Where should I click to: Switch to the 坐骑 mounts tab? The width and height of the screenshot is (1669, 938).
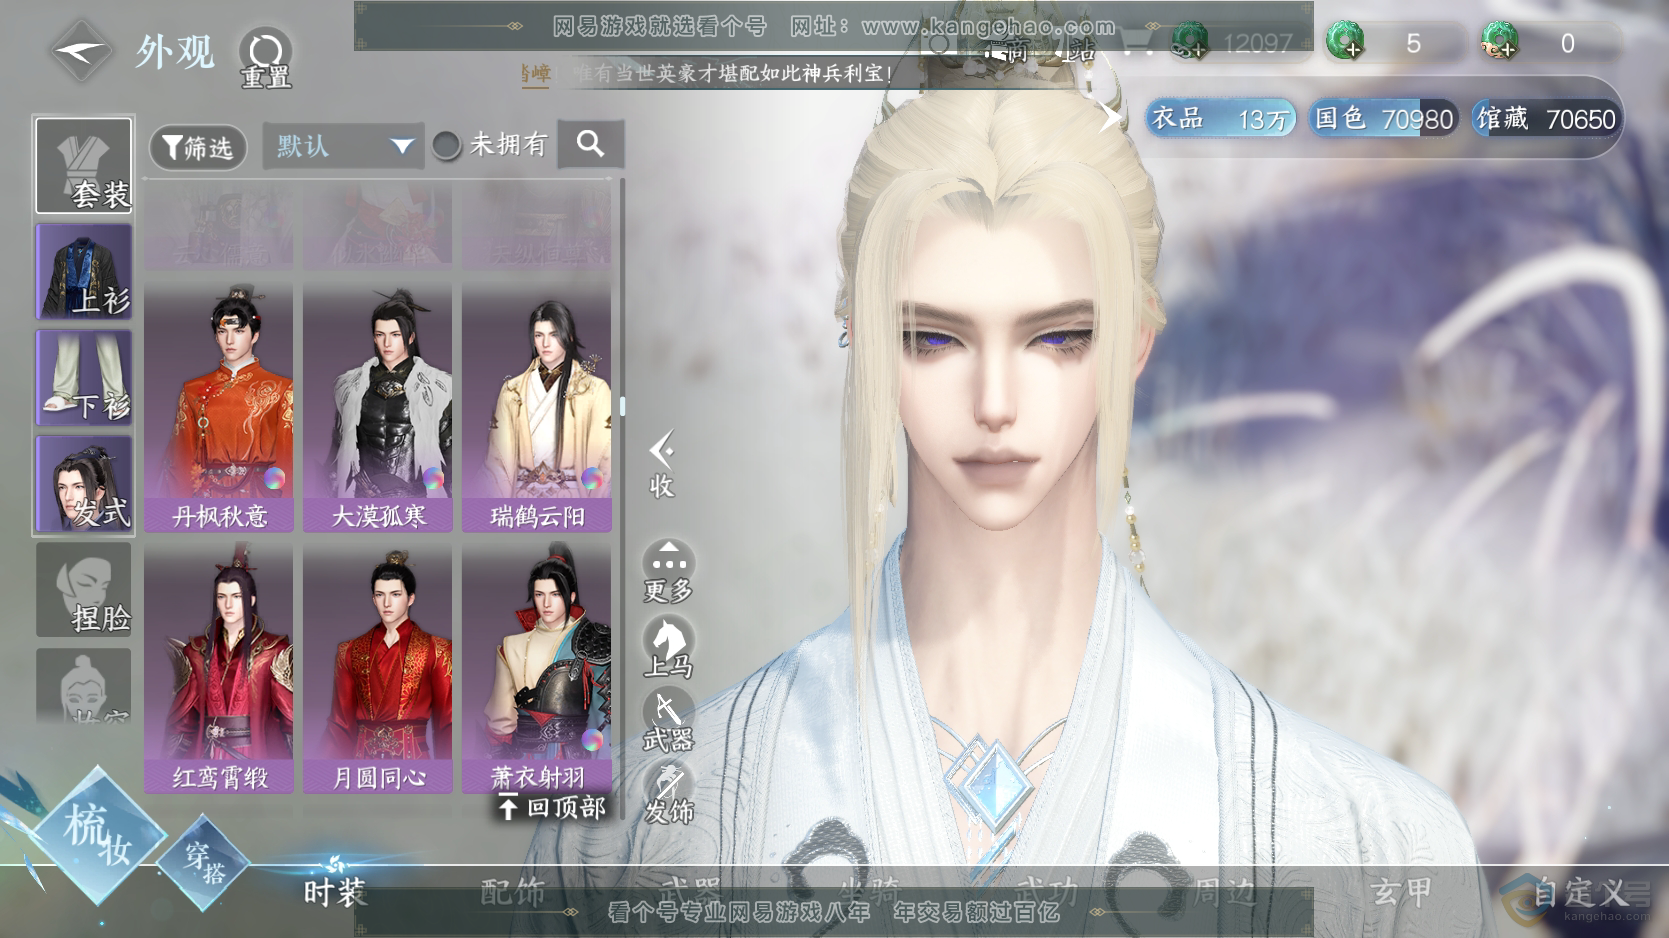coord(869,892)
